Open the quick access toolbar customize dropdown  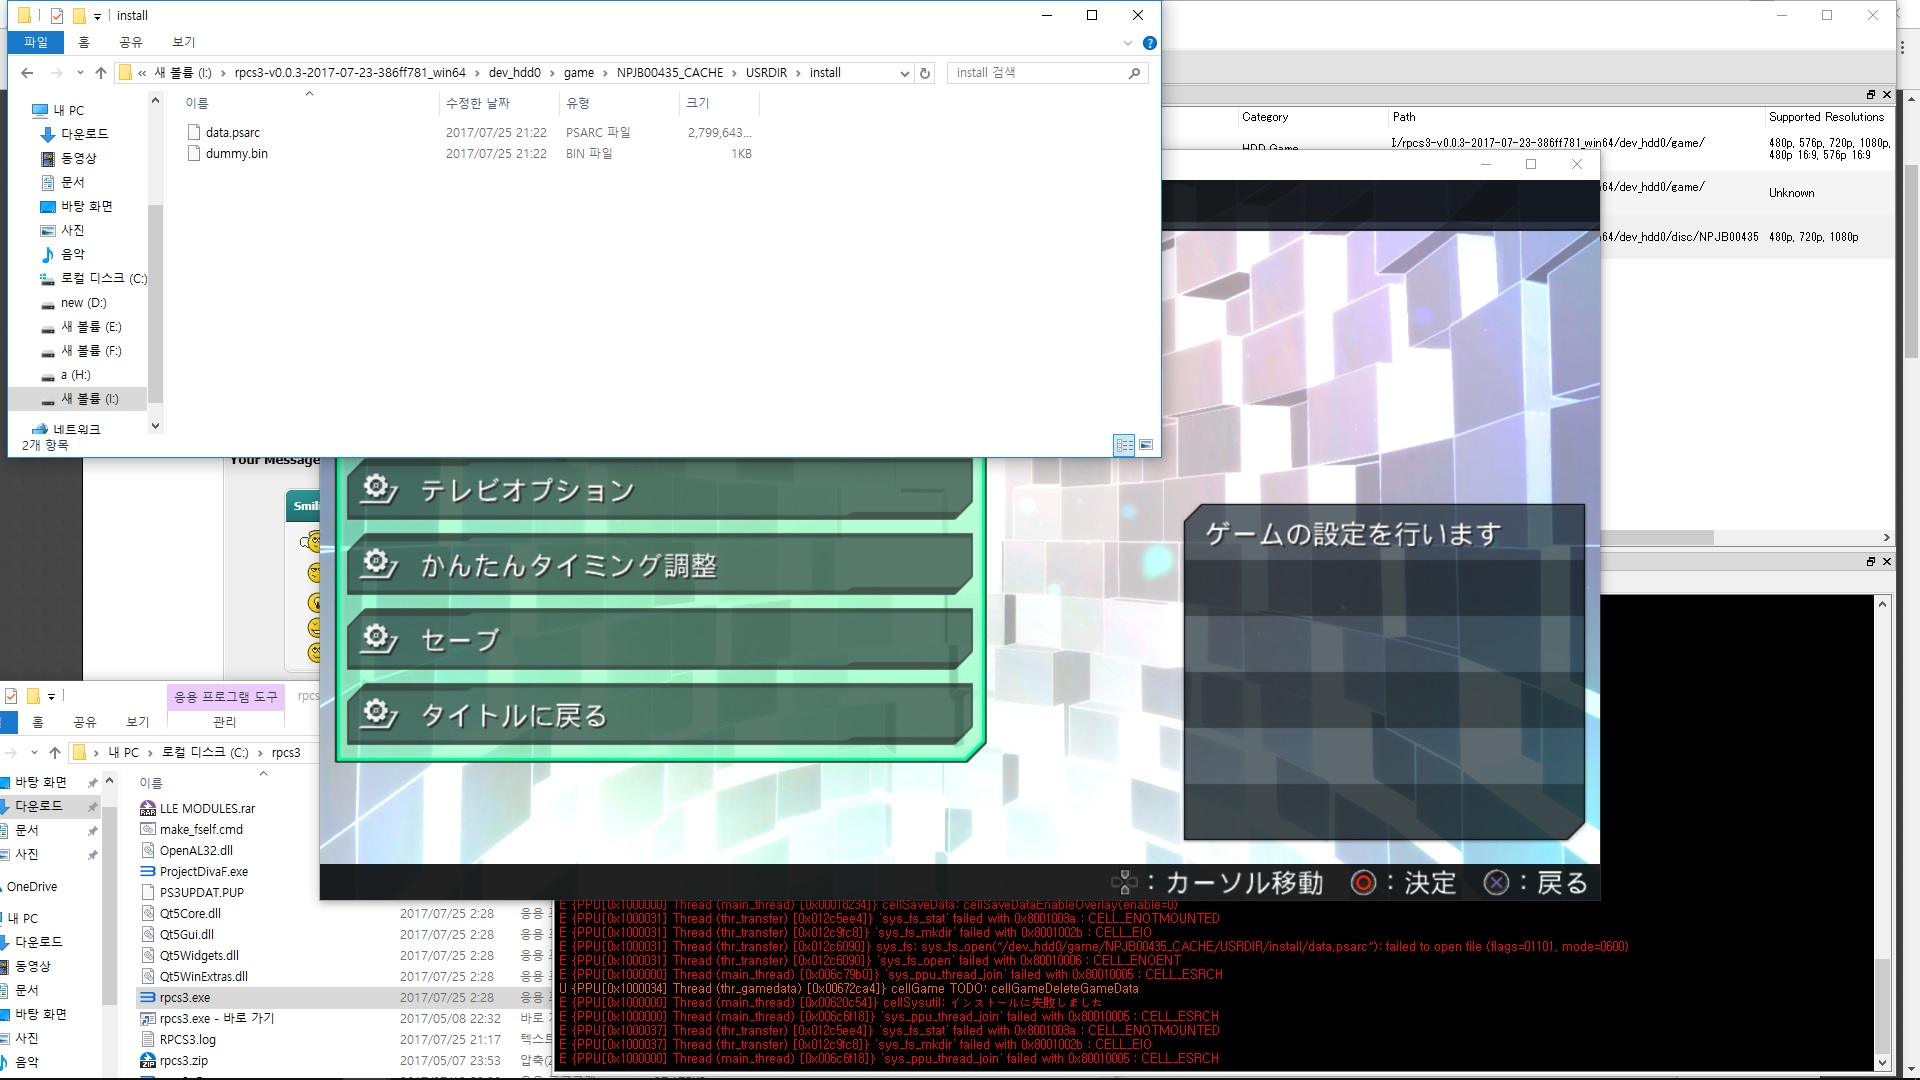click(97, 16)
